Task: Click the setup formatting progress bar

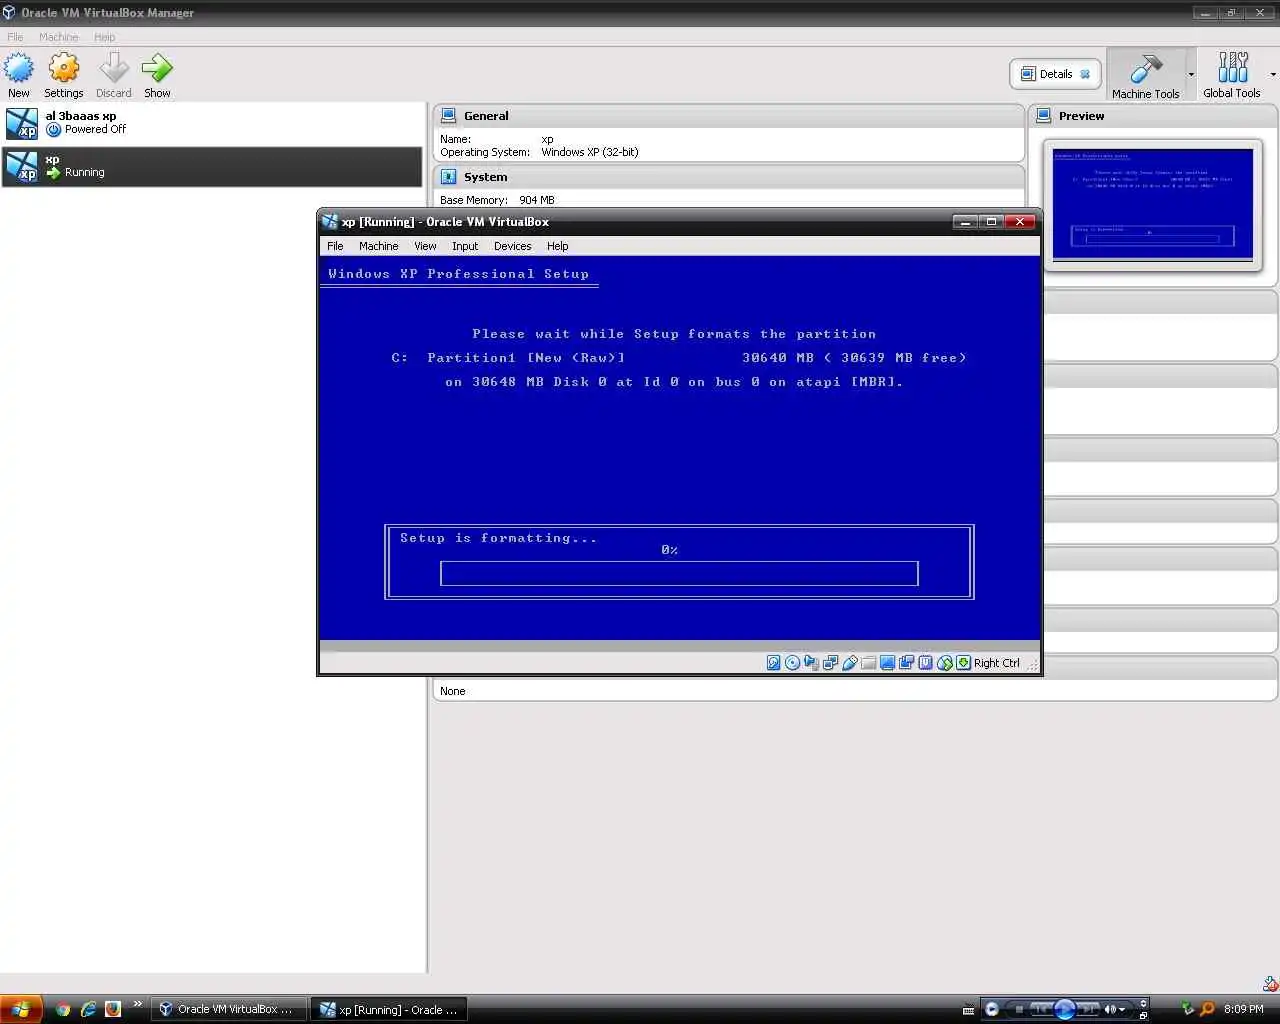Action: tap(679, 573)
